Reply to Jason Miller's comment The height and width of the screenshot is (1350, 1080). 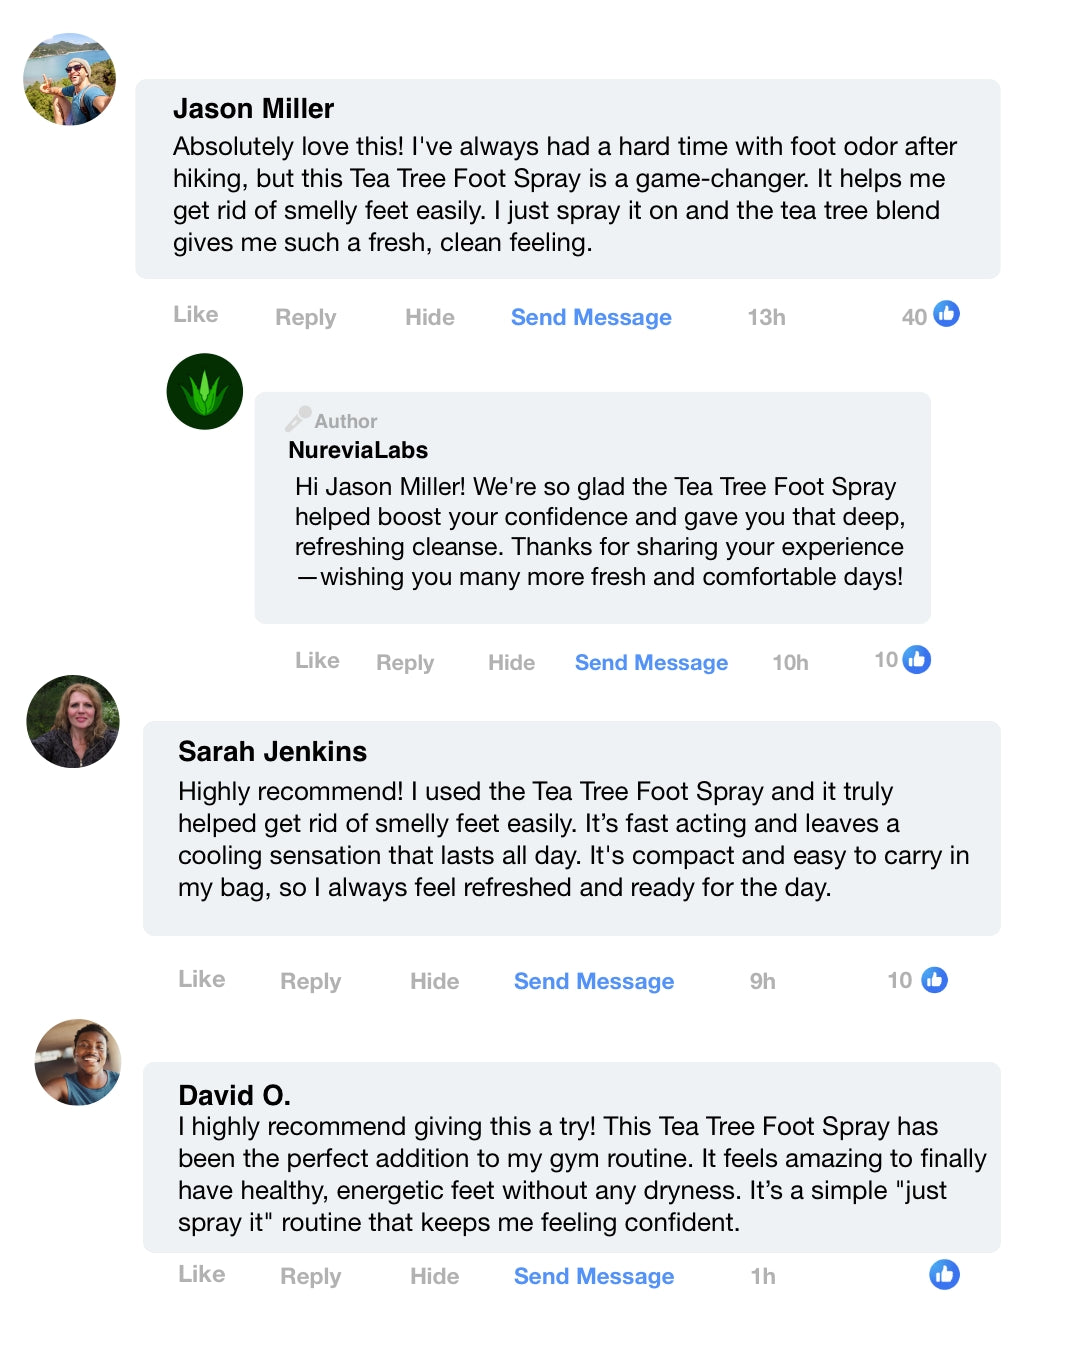coord(306,318)
